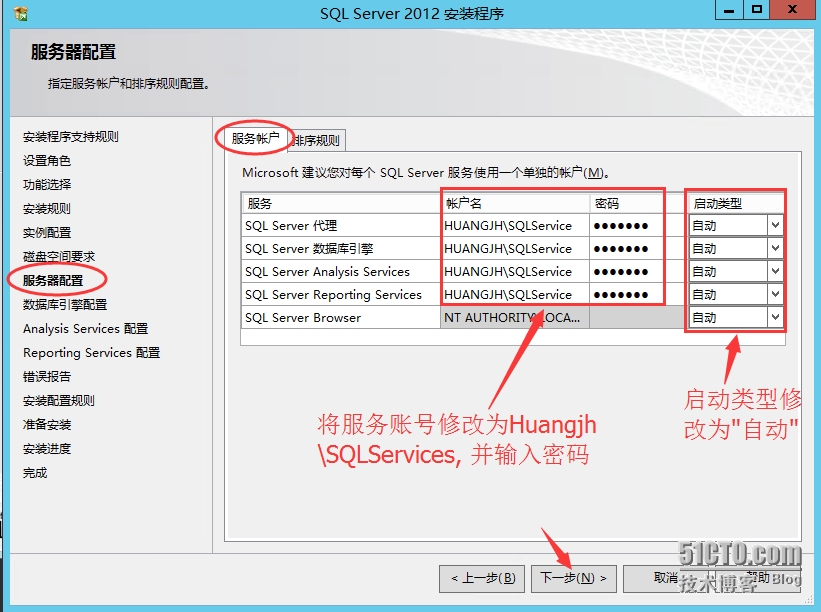Select 数据库引擎配置 step in sidebar

(x=65, y=305)
